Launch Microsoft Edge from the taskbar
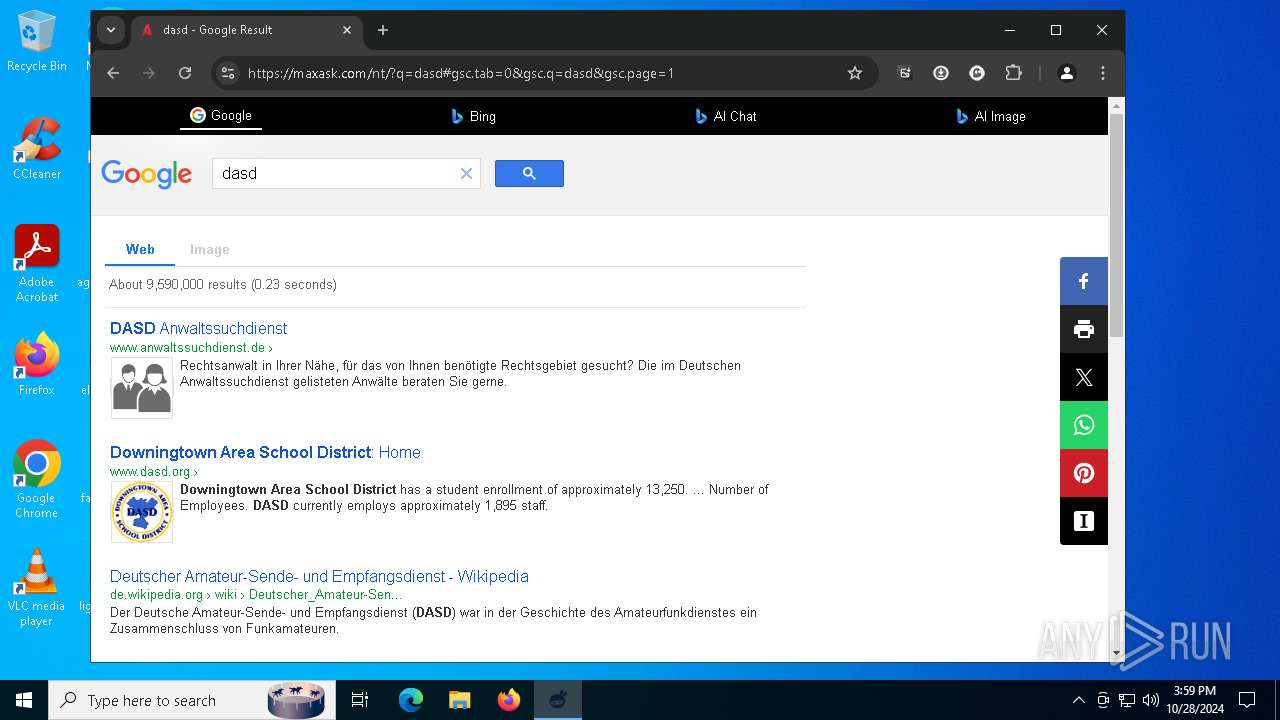This screenshot has width=1280, height=720. coord(411,700)
